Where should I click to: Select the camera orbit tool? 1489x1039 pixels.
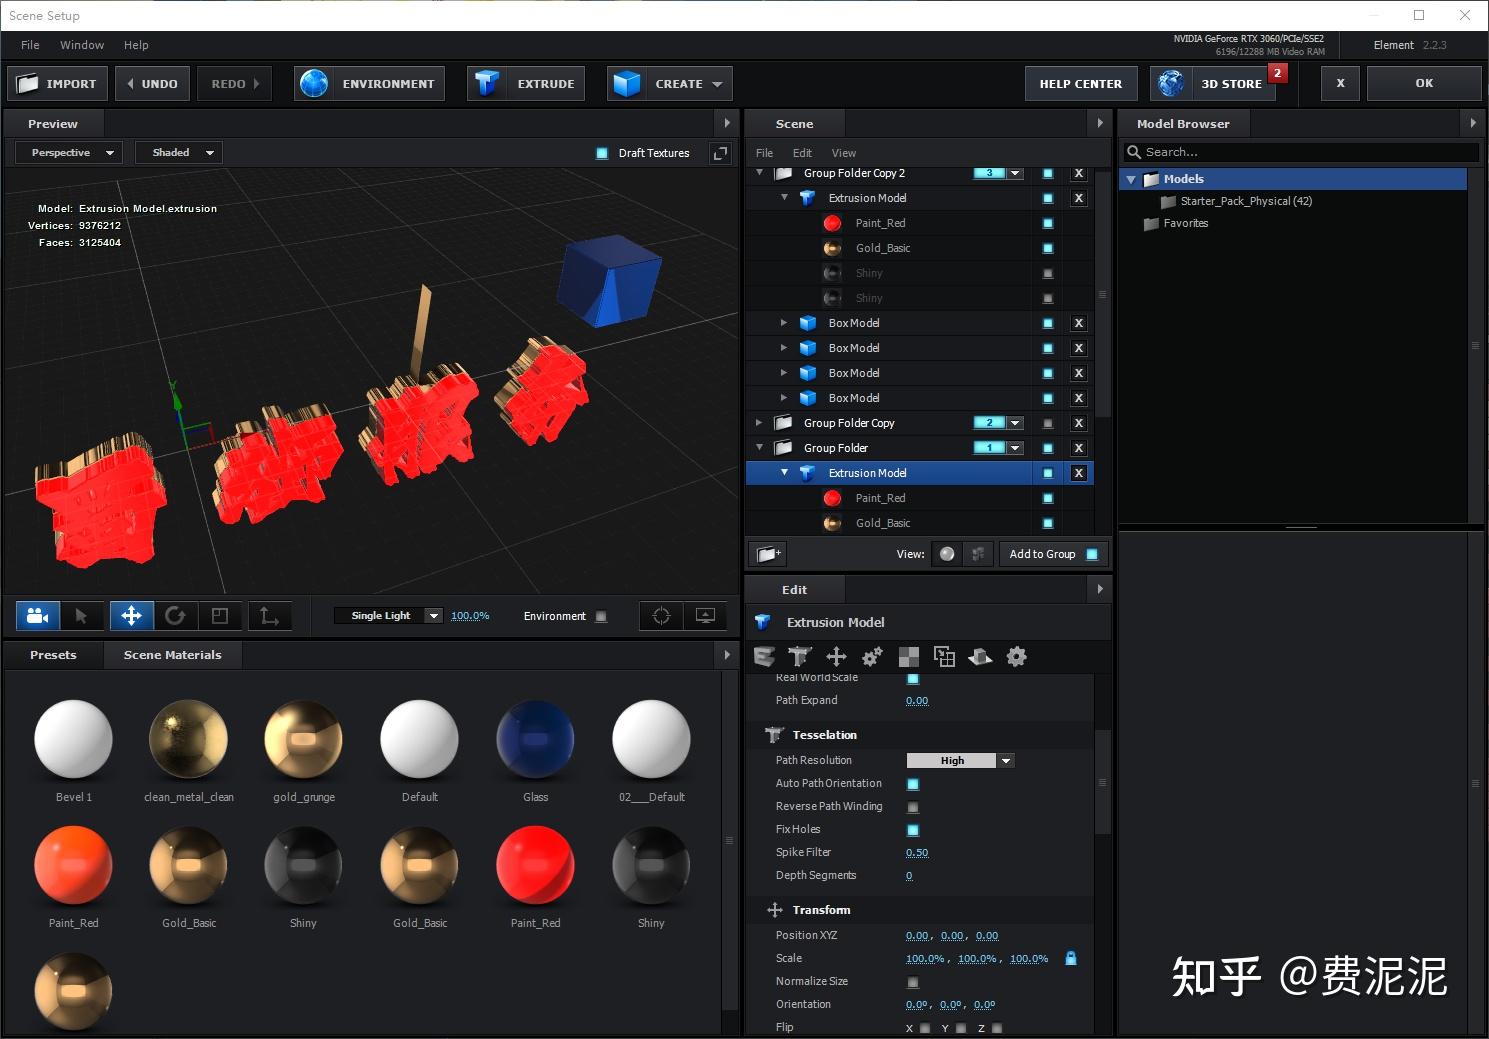pyautogui.click(x=37, y=615)
